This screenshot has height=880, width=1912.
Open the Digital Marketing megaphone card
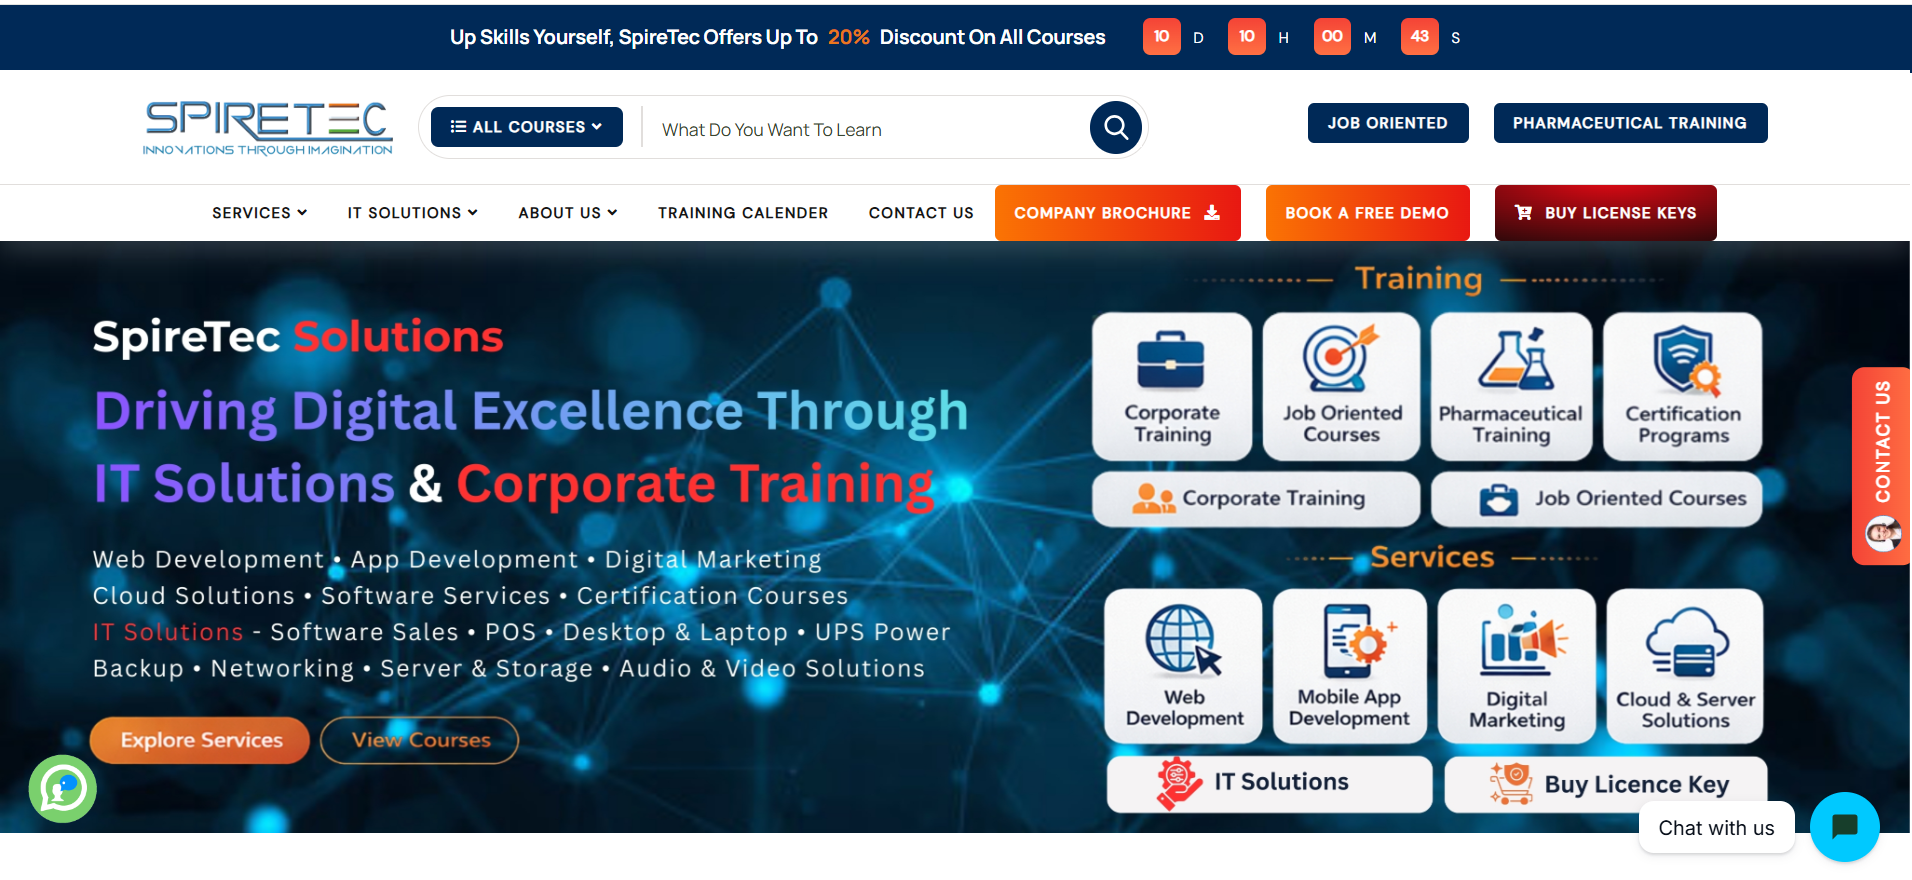tap(1517, 666)
